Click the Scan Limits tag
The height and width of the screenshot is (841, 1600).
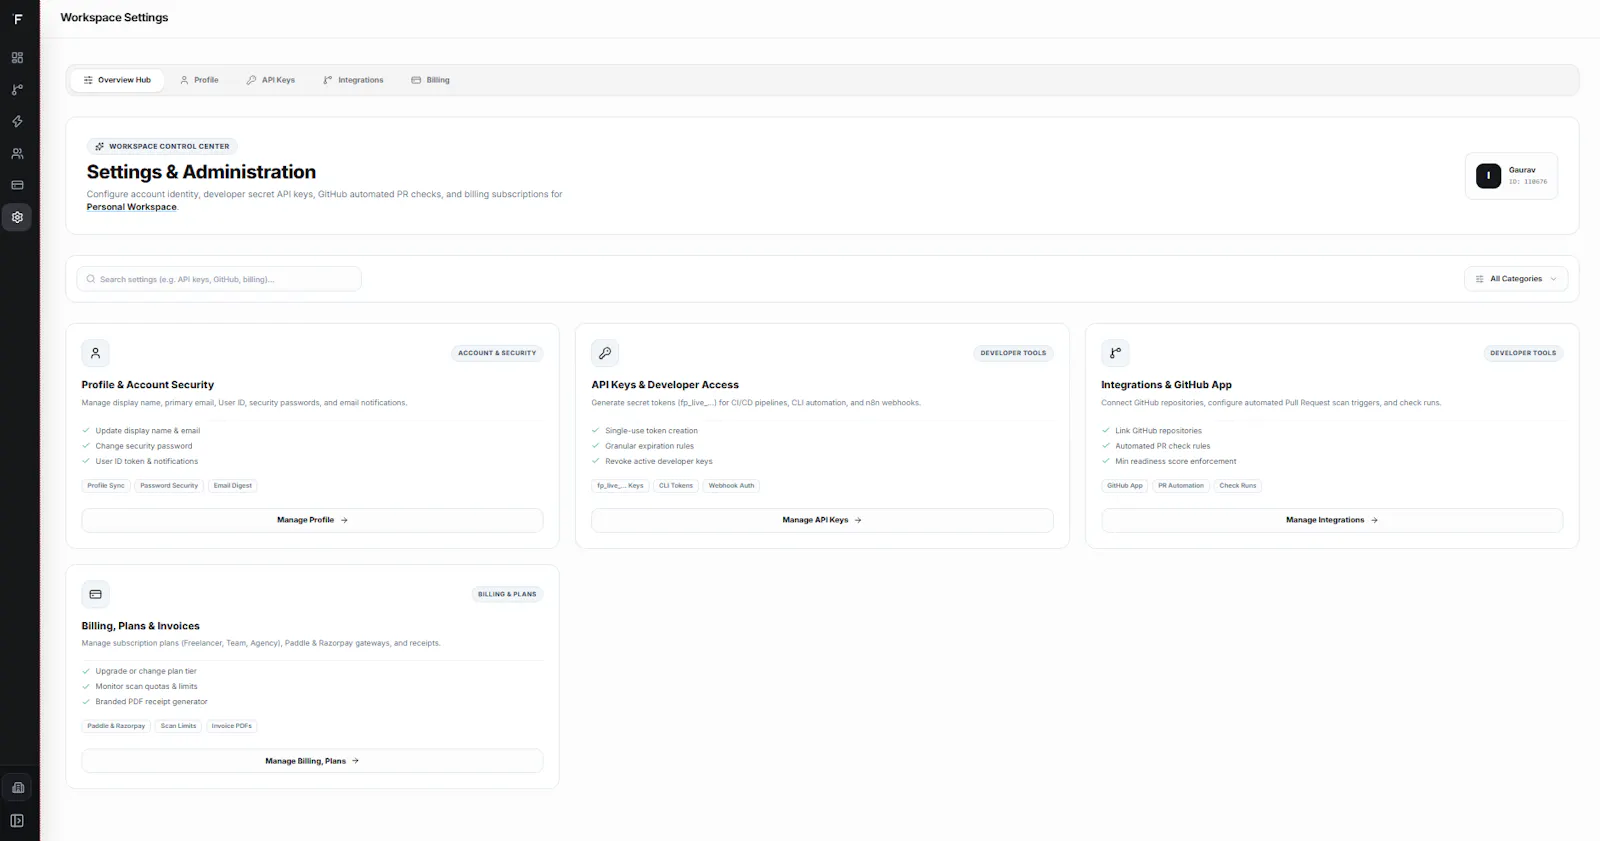[178, 726]
